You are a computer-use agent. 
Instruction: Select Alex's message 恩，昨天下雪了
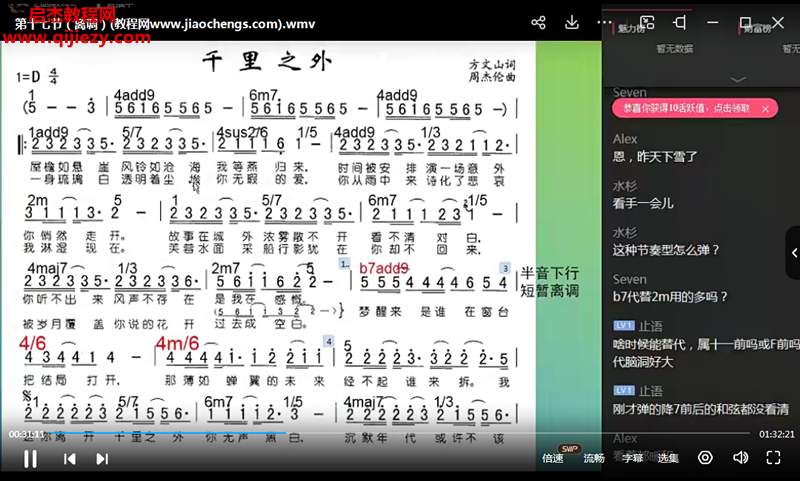pos(655,157)
